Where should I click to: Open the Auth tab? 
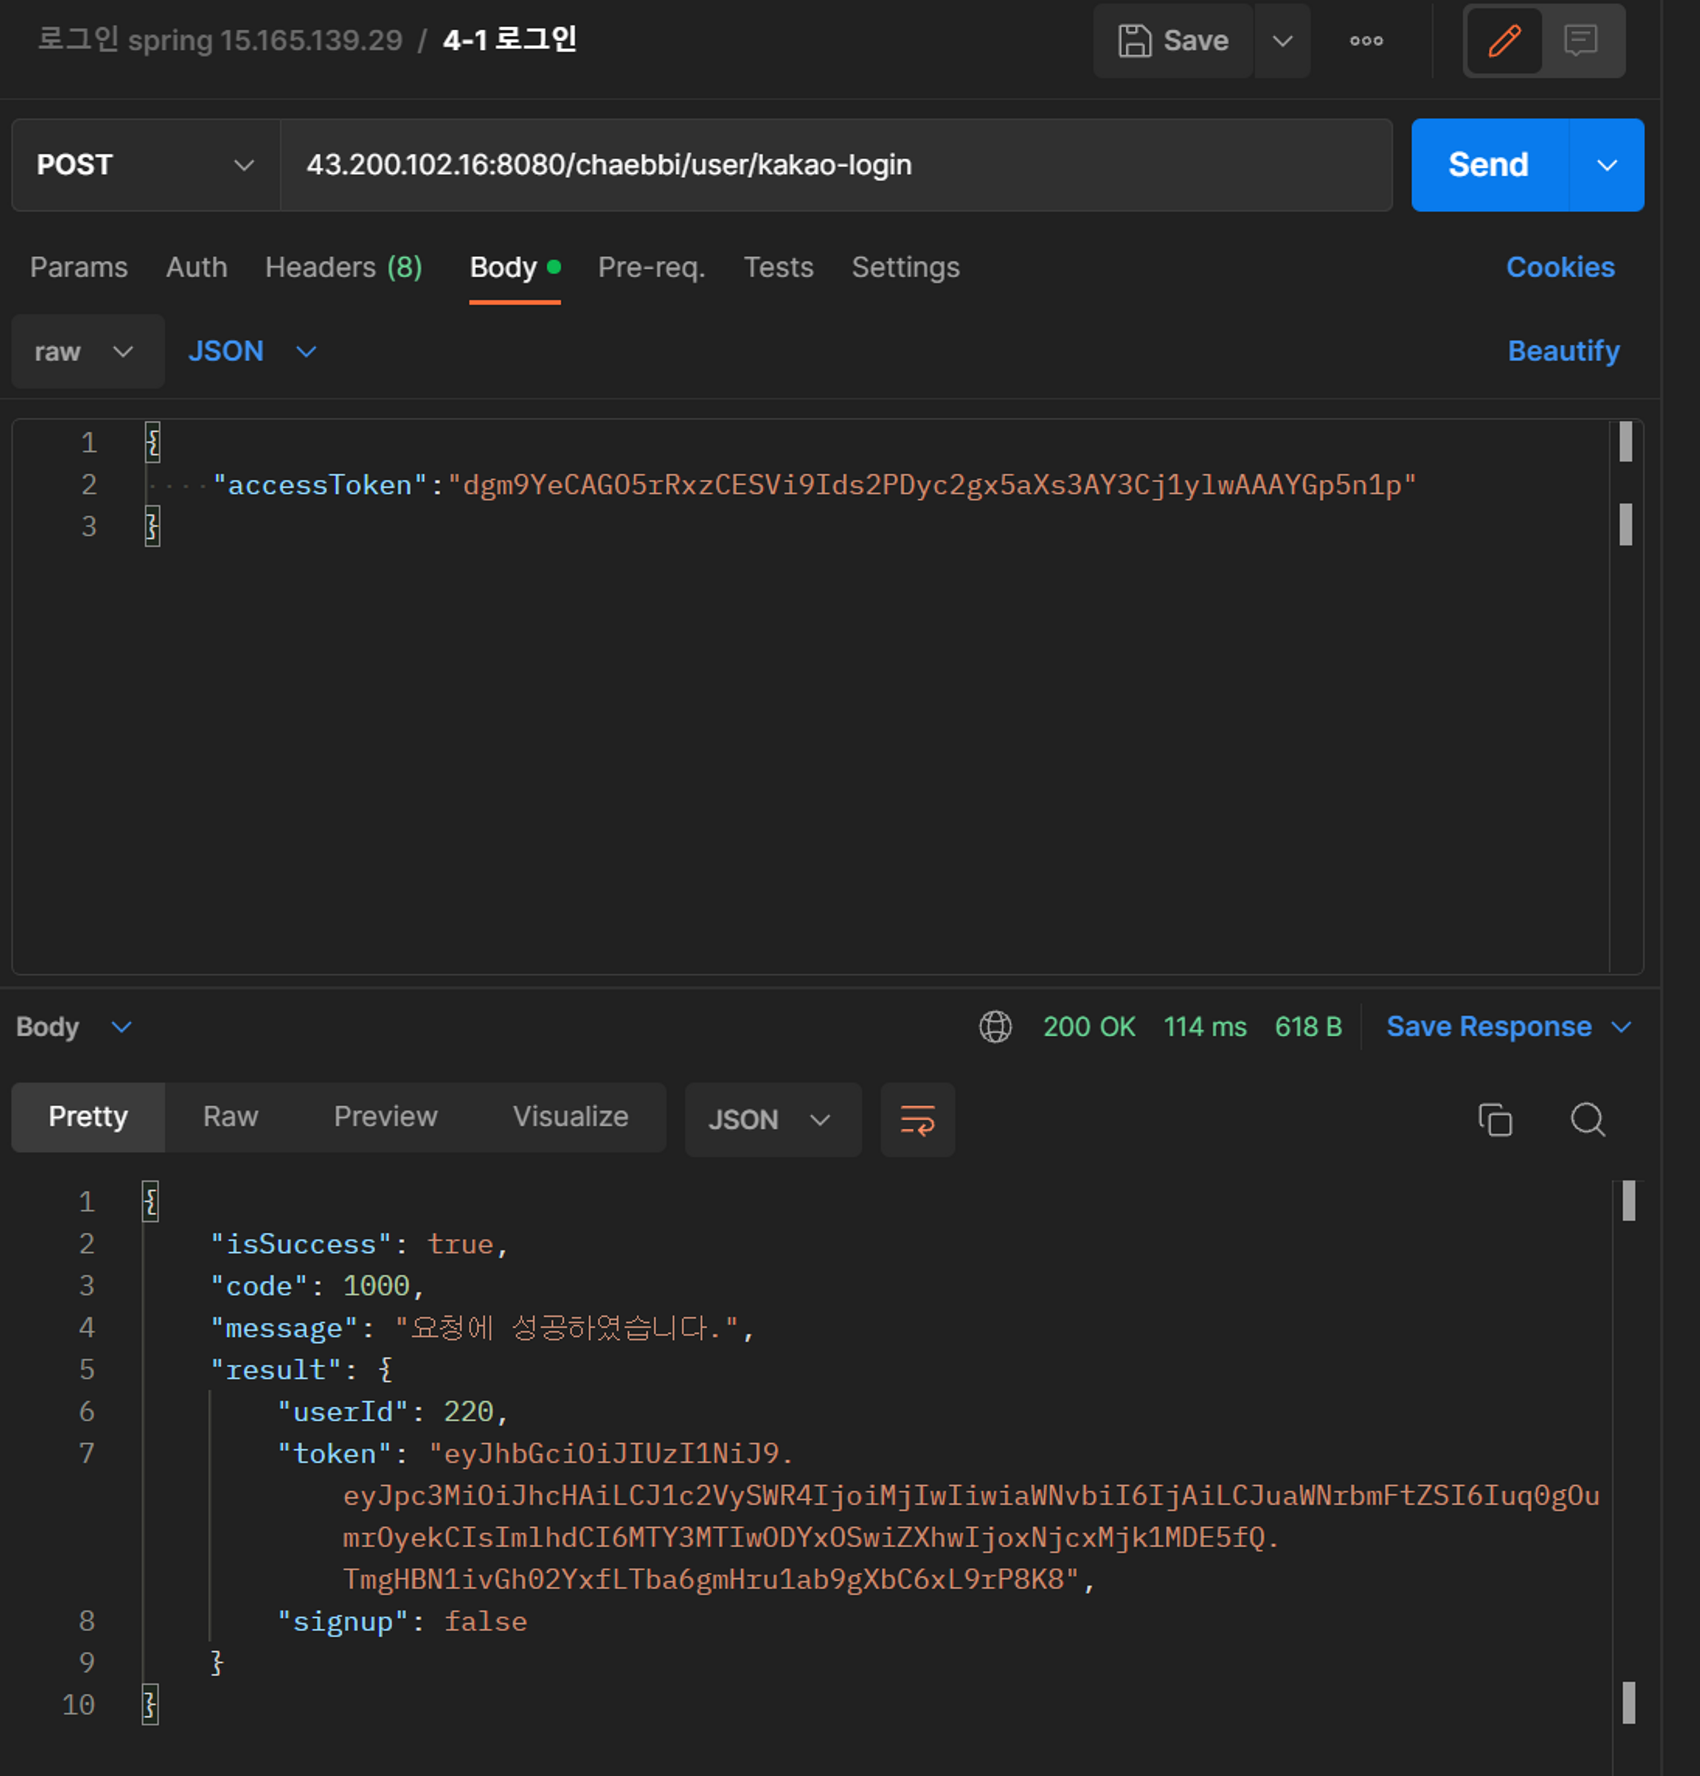coord(197,268)
